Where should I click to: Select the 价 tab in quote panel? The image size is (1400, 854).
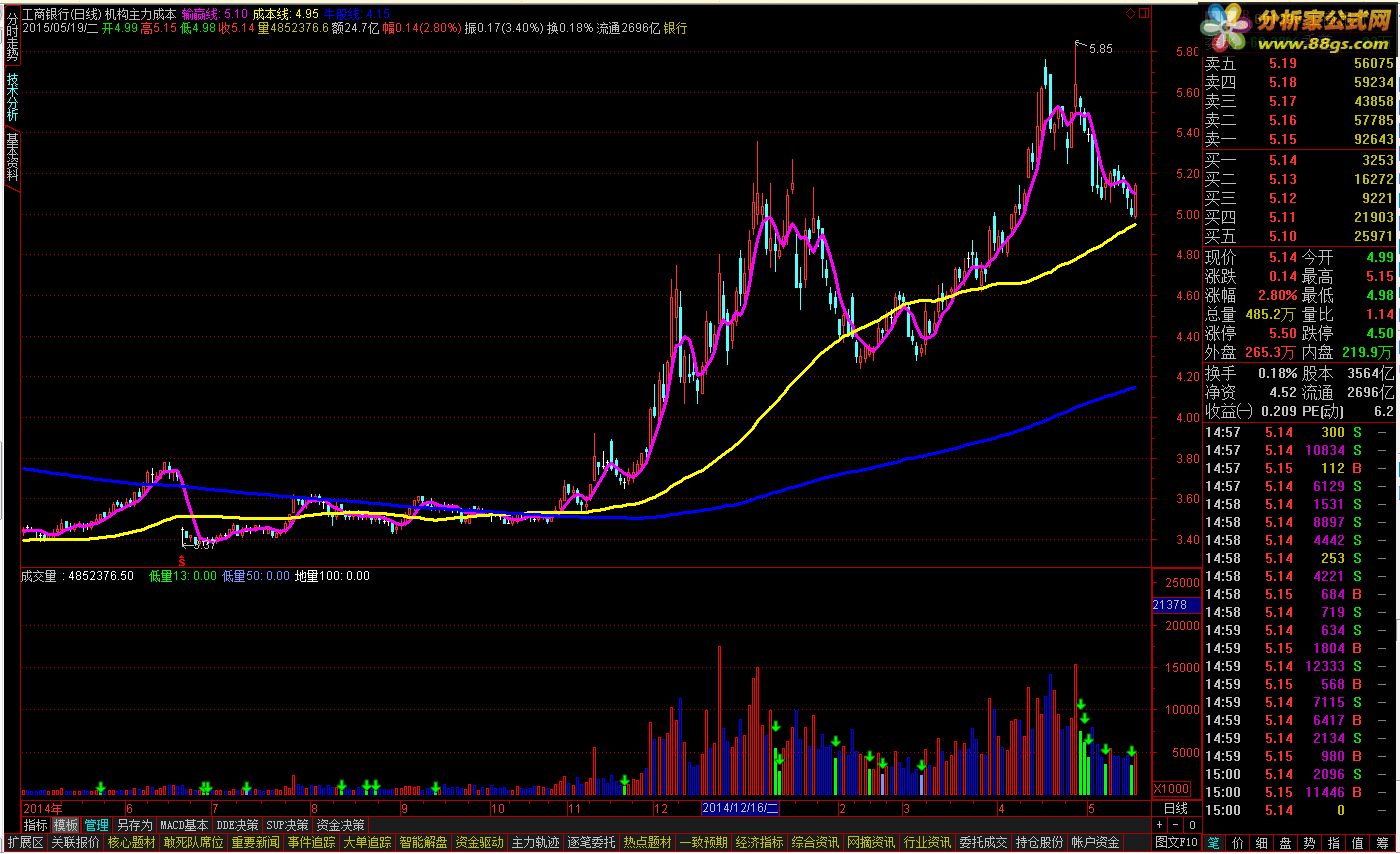(x=1237, y=842)
